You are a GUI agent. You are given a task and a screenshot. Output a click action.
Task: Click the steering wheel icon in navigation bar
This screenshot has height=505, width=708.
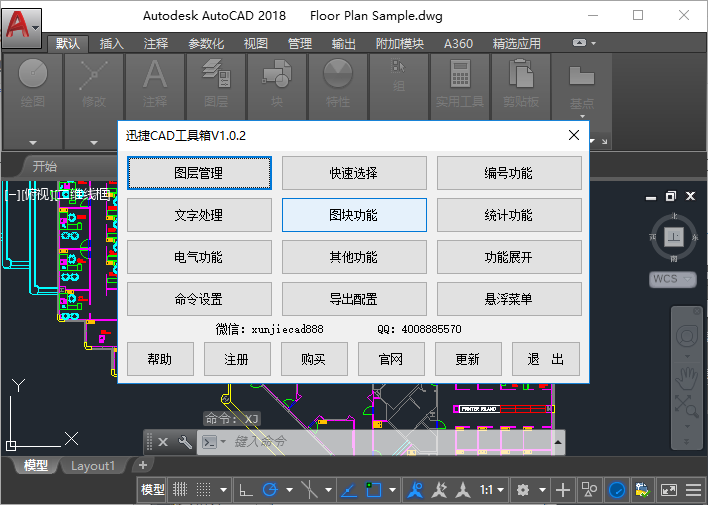coord(687,336)
